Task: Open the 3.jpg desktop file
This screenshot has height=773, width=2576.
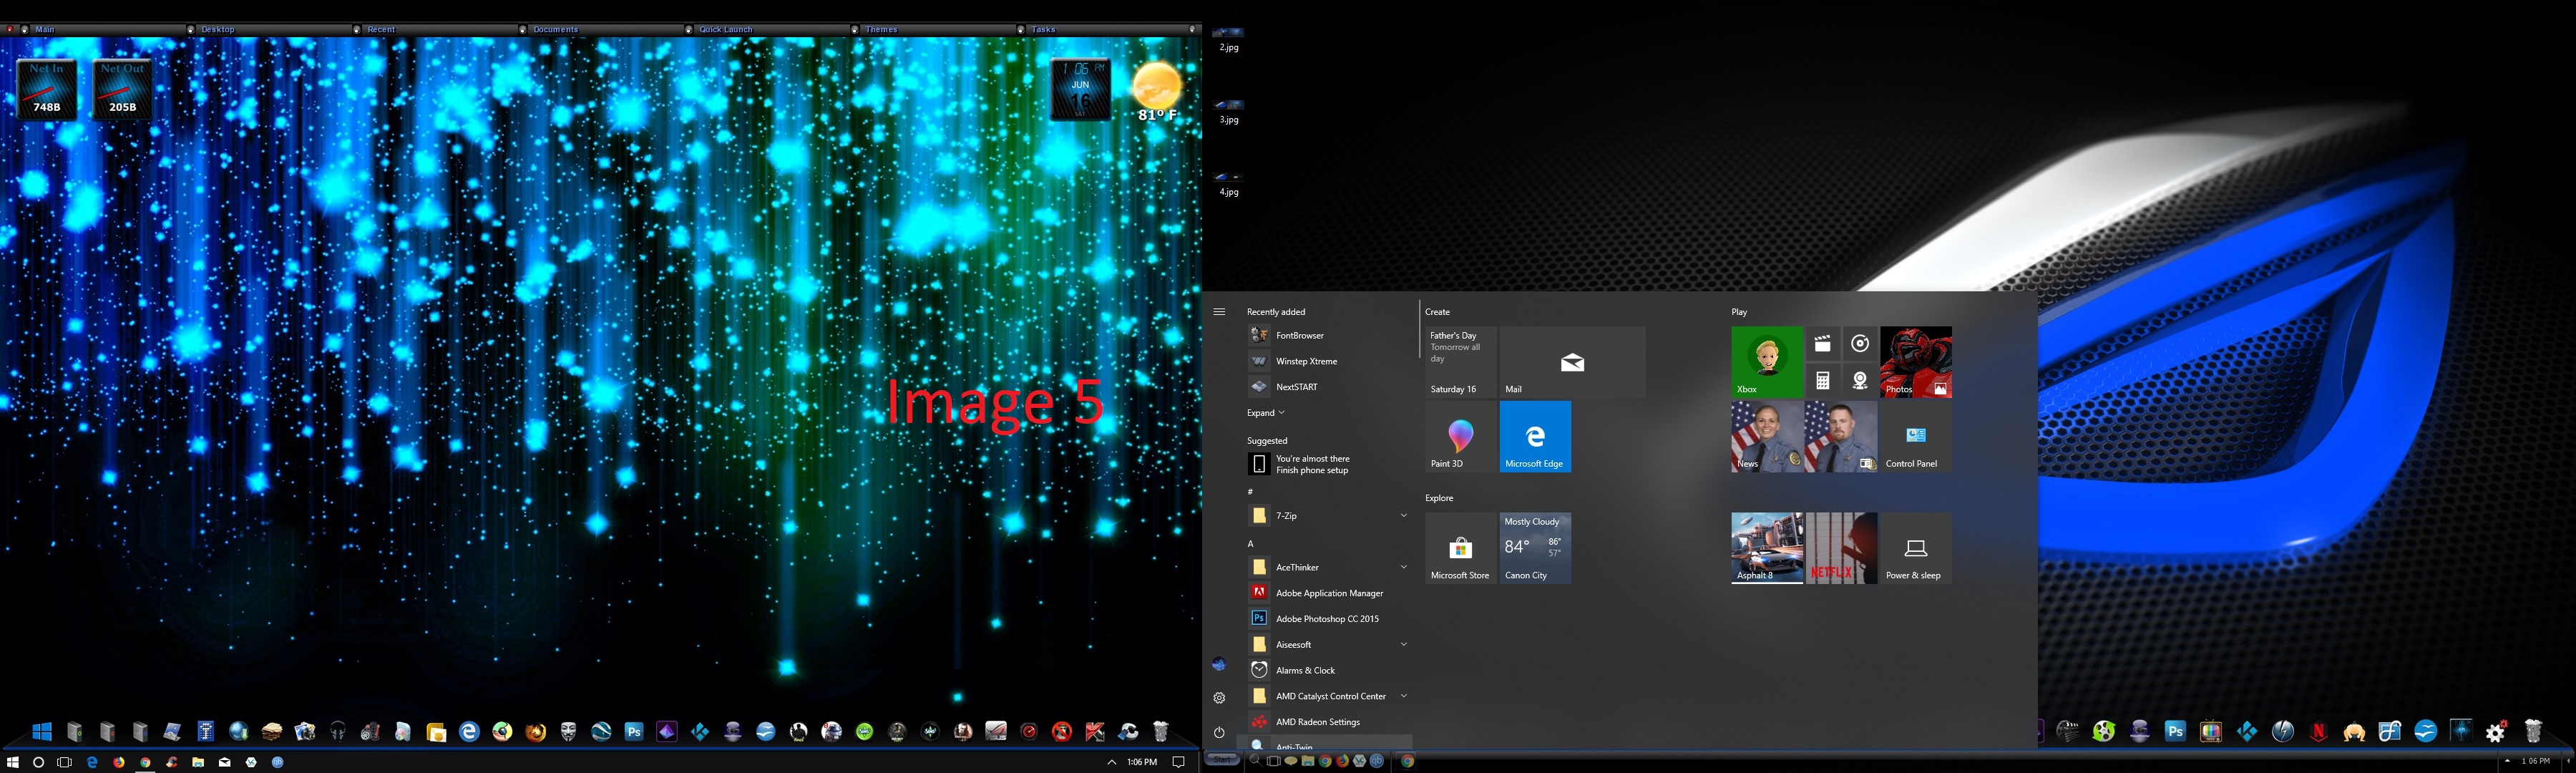Action: 1228,108
